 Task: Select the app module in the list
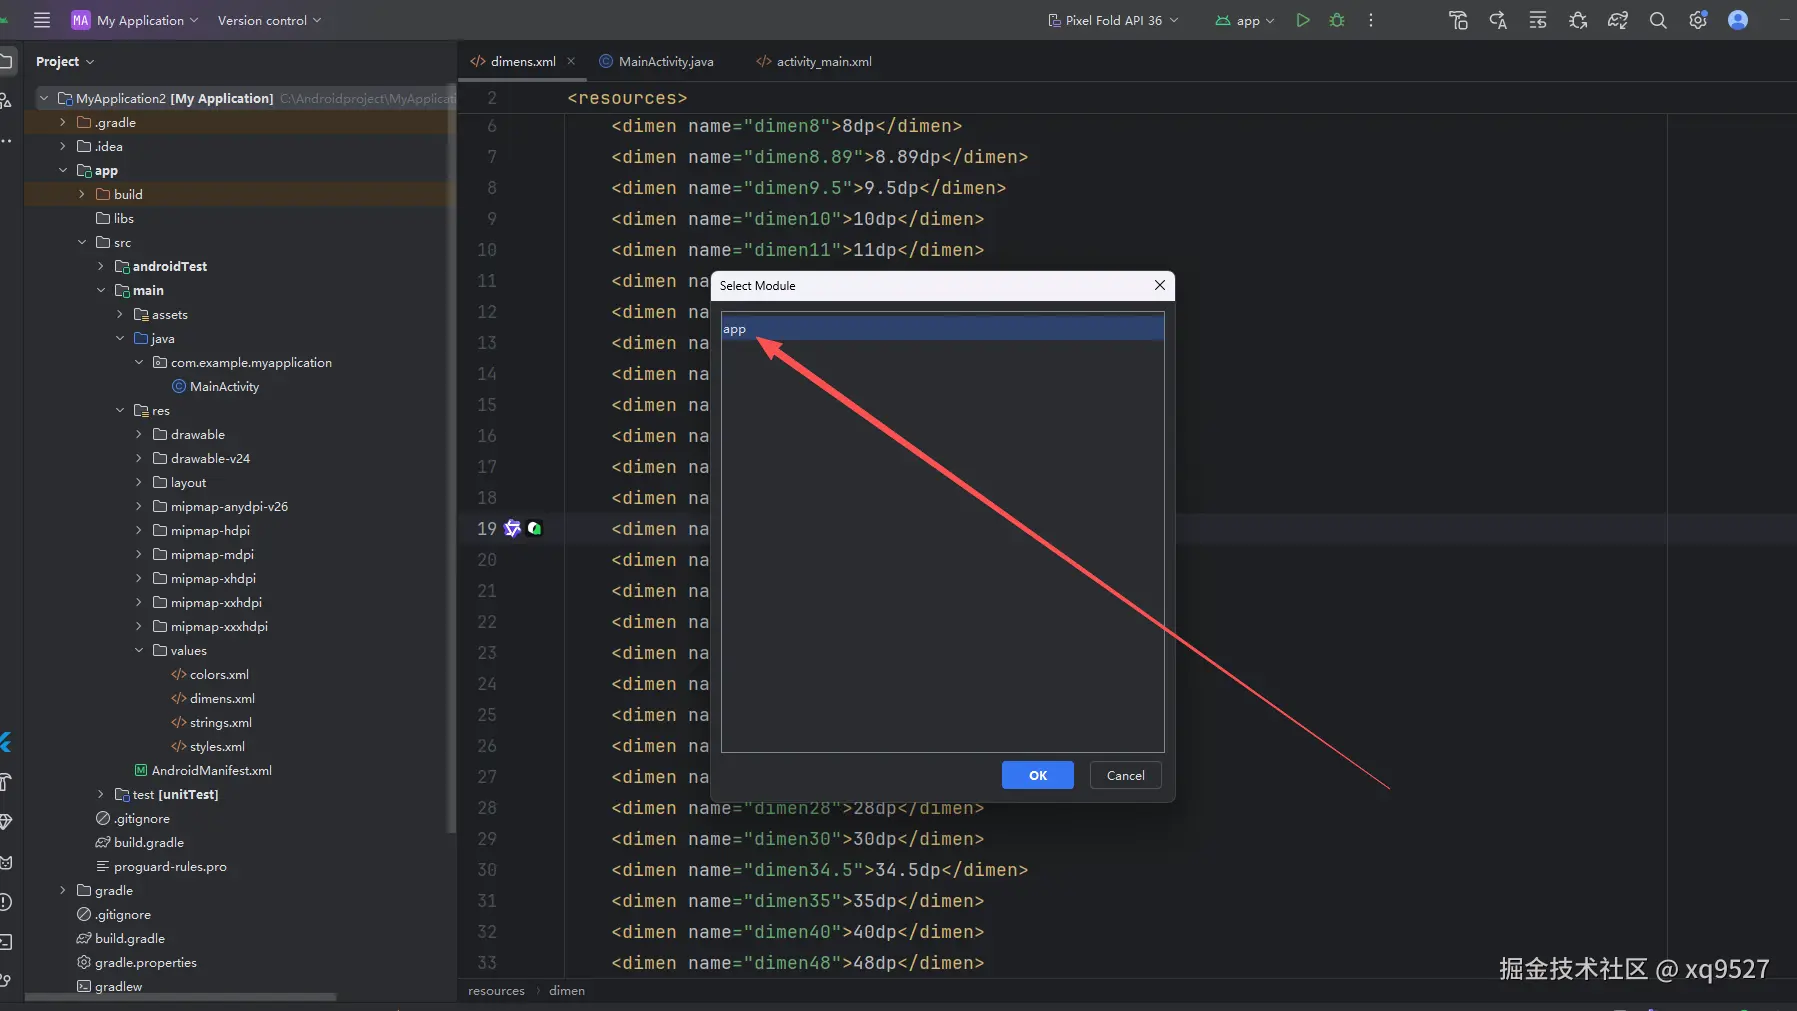point(942,329)
